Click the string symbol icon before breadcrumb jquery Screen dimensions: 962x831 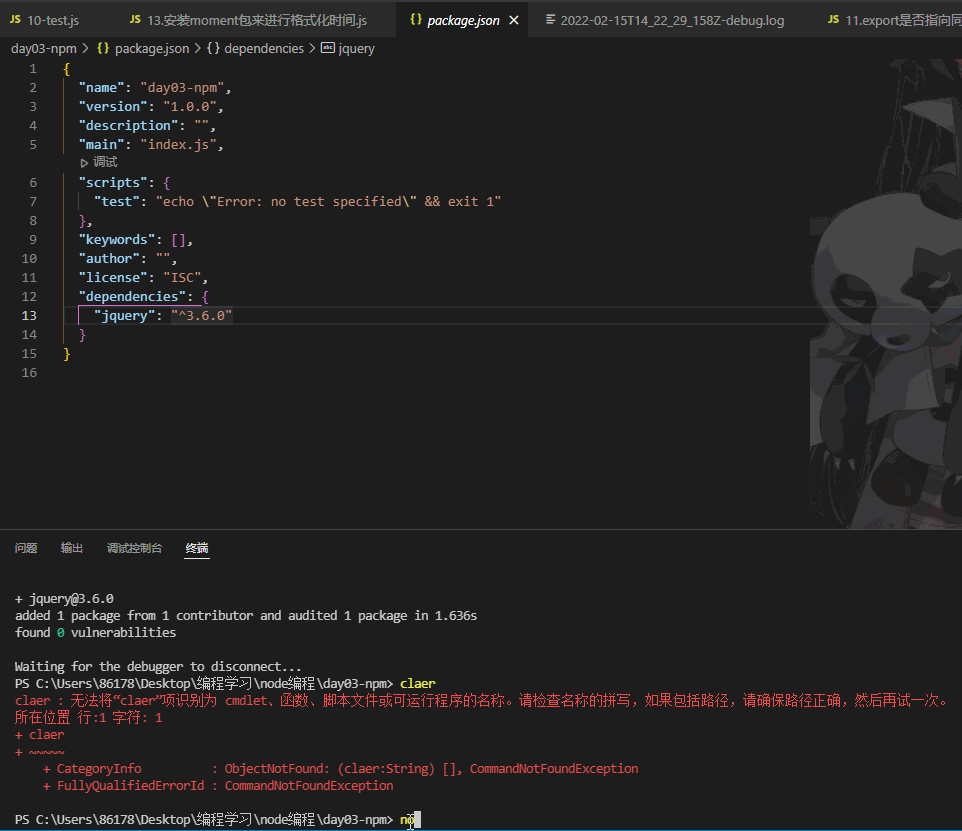pyautogui.click(x=328, y=48)
